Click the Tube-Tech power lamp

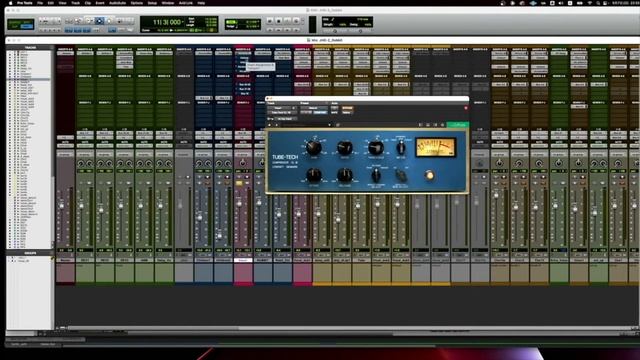[x=429, y=176]
